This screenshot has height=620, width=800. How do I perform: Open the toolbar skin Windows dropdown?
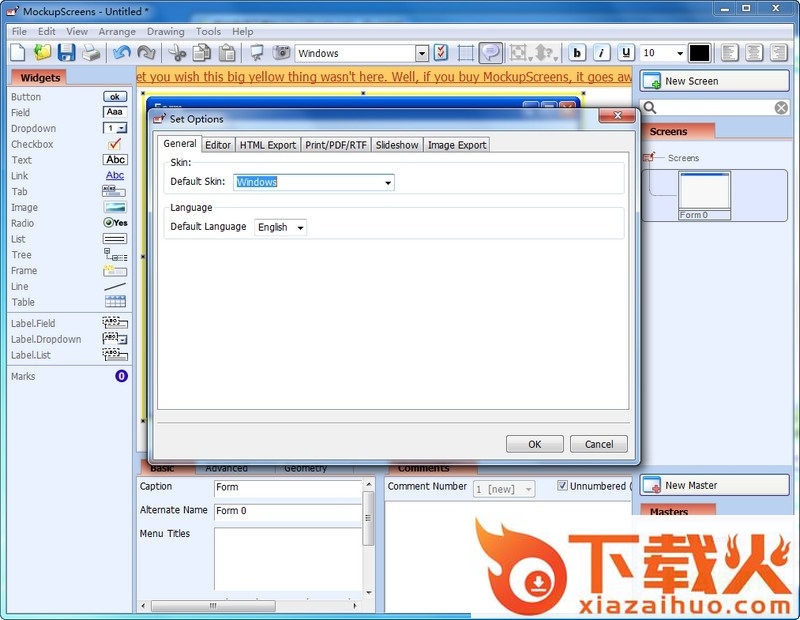422,53
